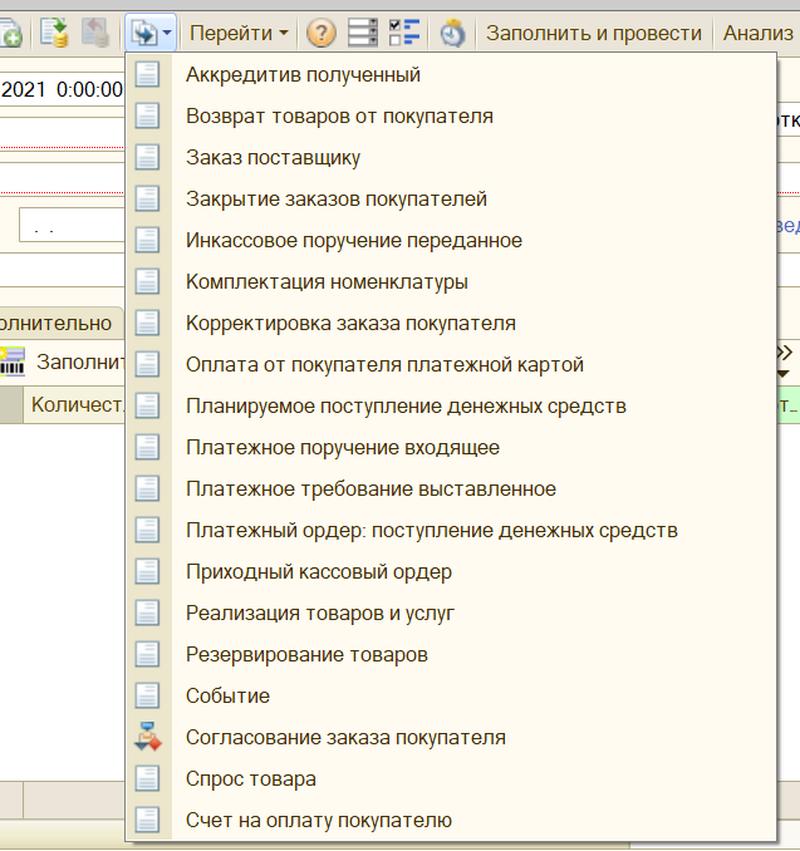Click the icon beside Резервирование товаров
800x851 pixels.
click(x=147, y=655)
